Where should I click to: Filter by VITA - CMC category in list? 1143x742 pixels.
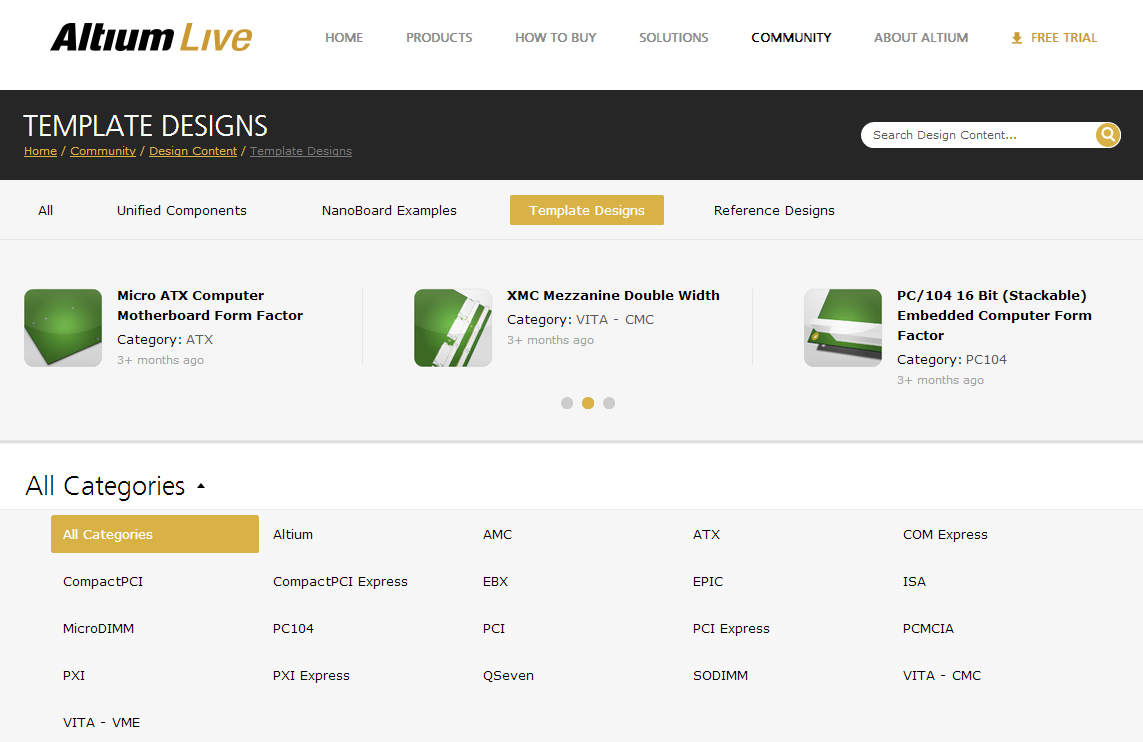942,676
